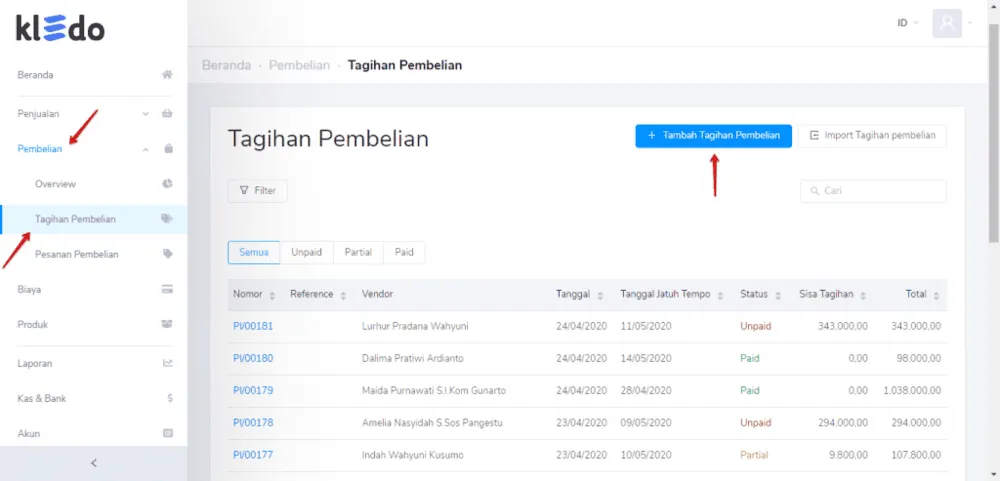Sort by Tanggal Jatuh Tempo arrows
The image size is (1000, 481).
(x=721, y=295)
